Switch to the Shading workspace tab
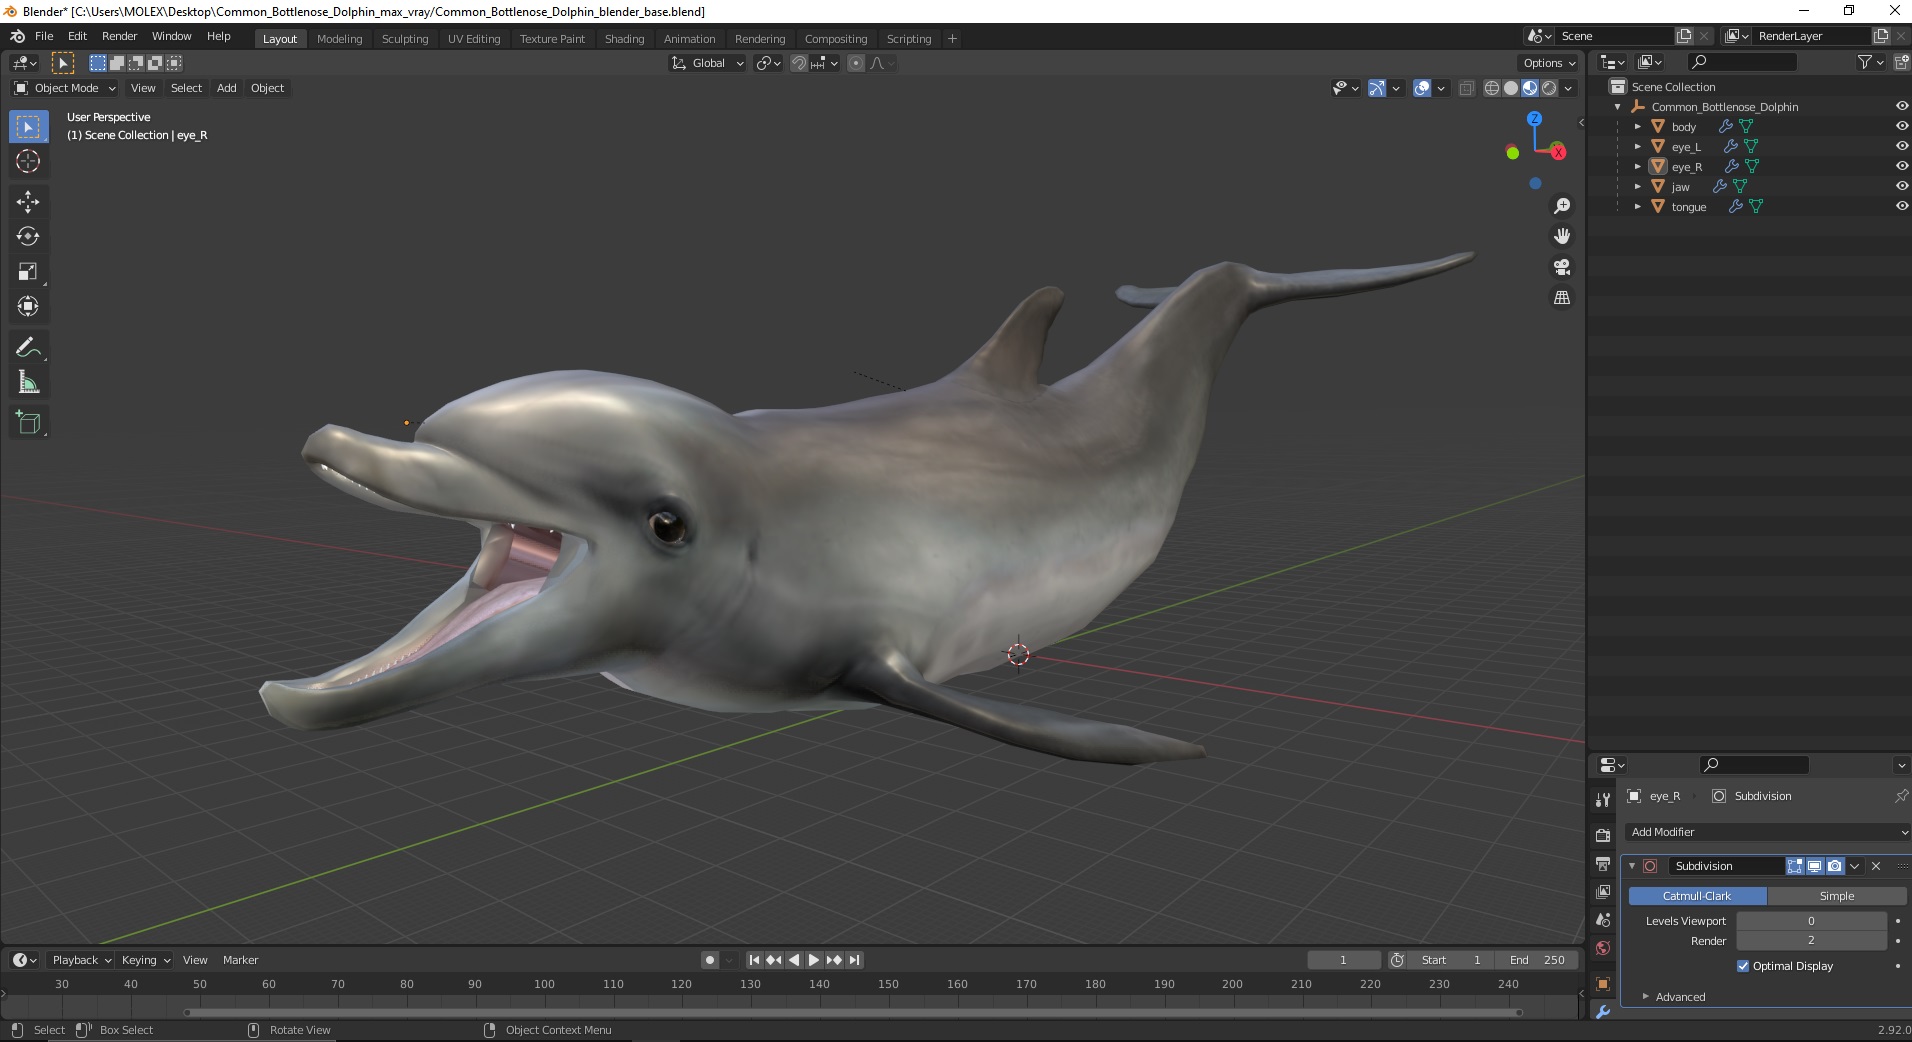The height and width of the screenshot is (1042, 1912). coord(624,39)
